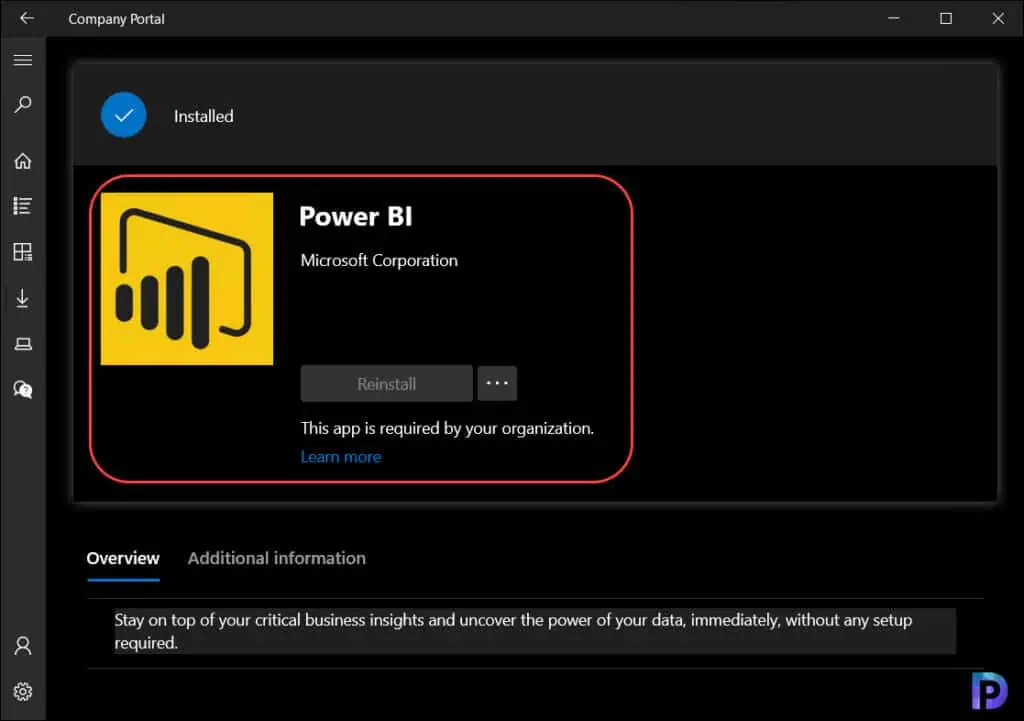Open Help & support chat icon
Viewport: 1024px width, 721px height.
(23, 389)
